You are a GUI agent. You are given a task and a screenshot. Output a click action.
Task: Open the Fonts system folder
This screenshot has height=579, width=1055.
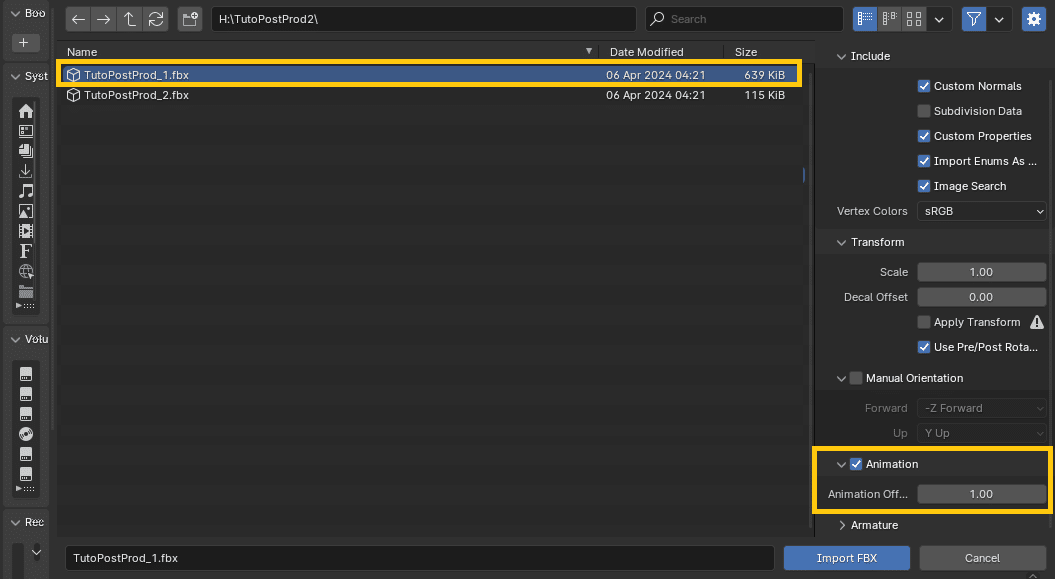pyautogui.click(x=26, y=251)
